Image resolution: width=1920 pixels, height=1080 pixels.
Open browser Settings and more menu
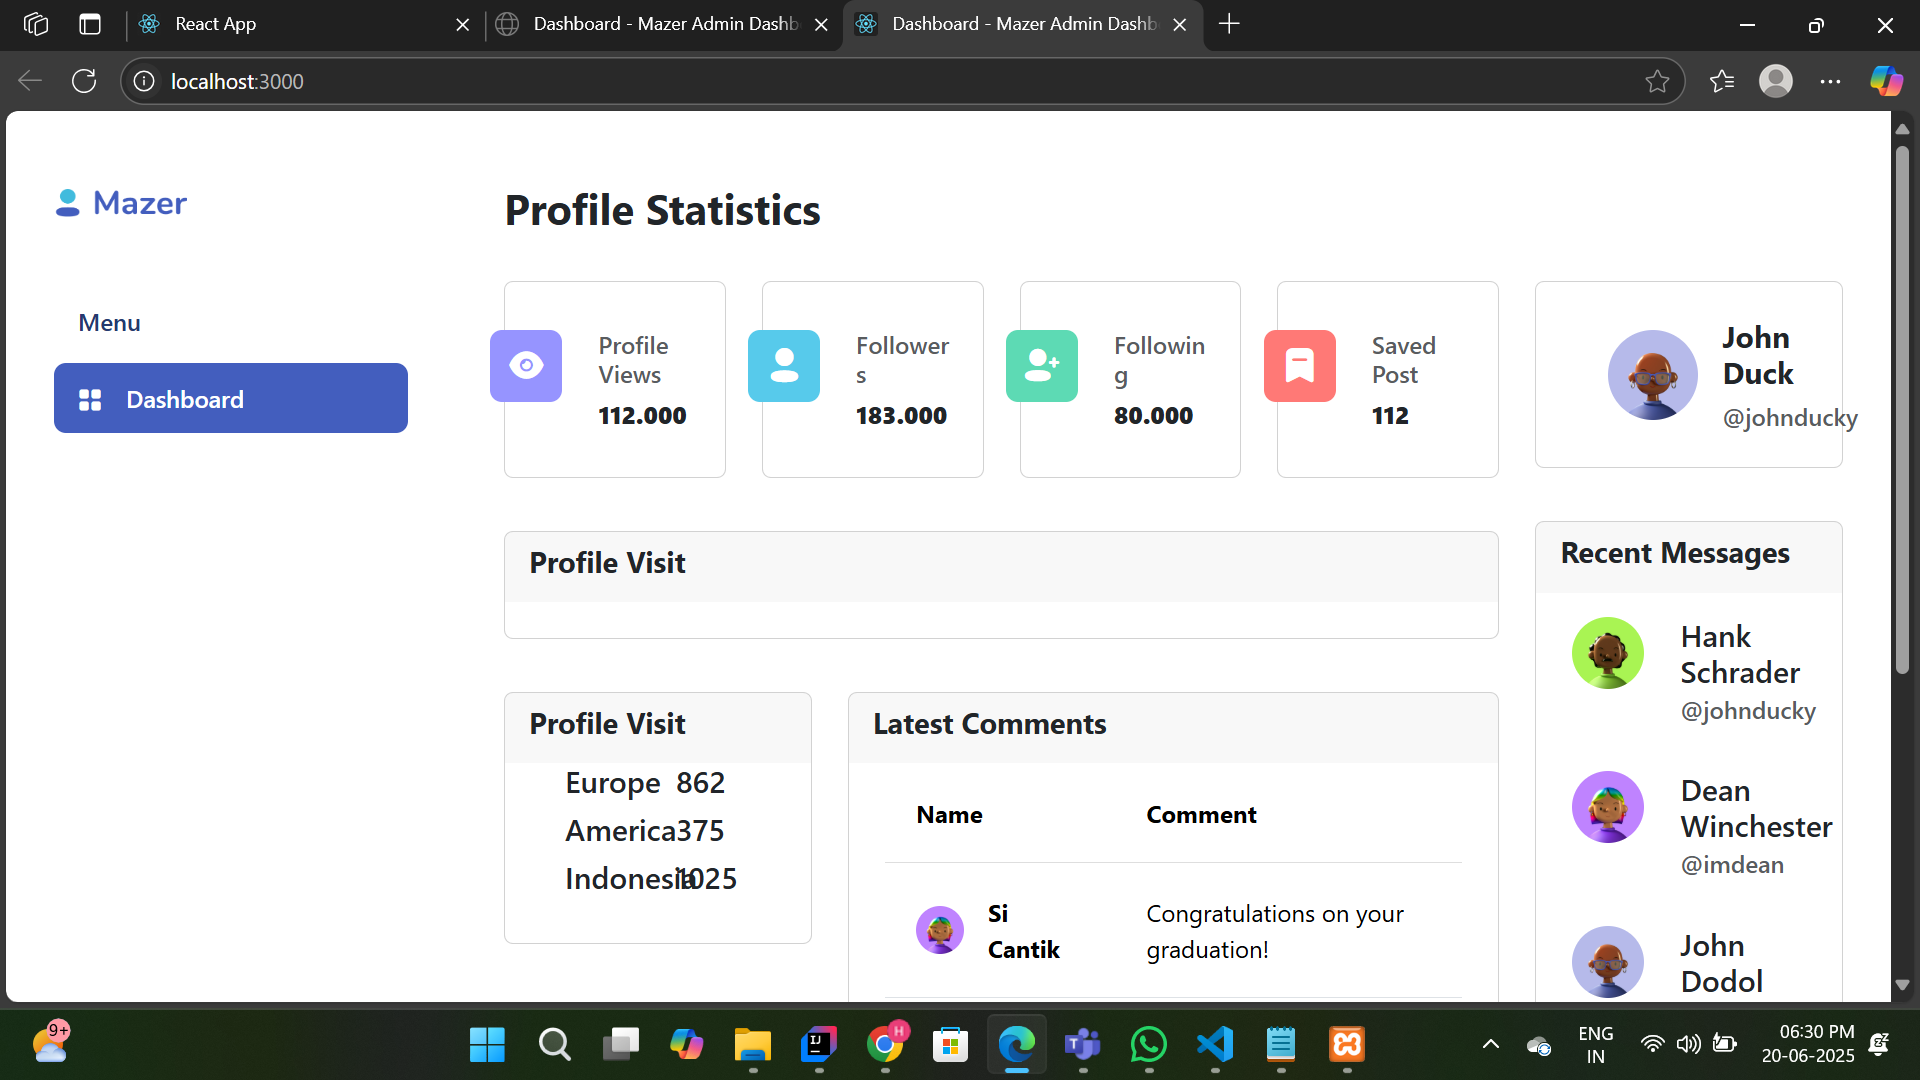(1830, 81)
